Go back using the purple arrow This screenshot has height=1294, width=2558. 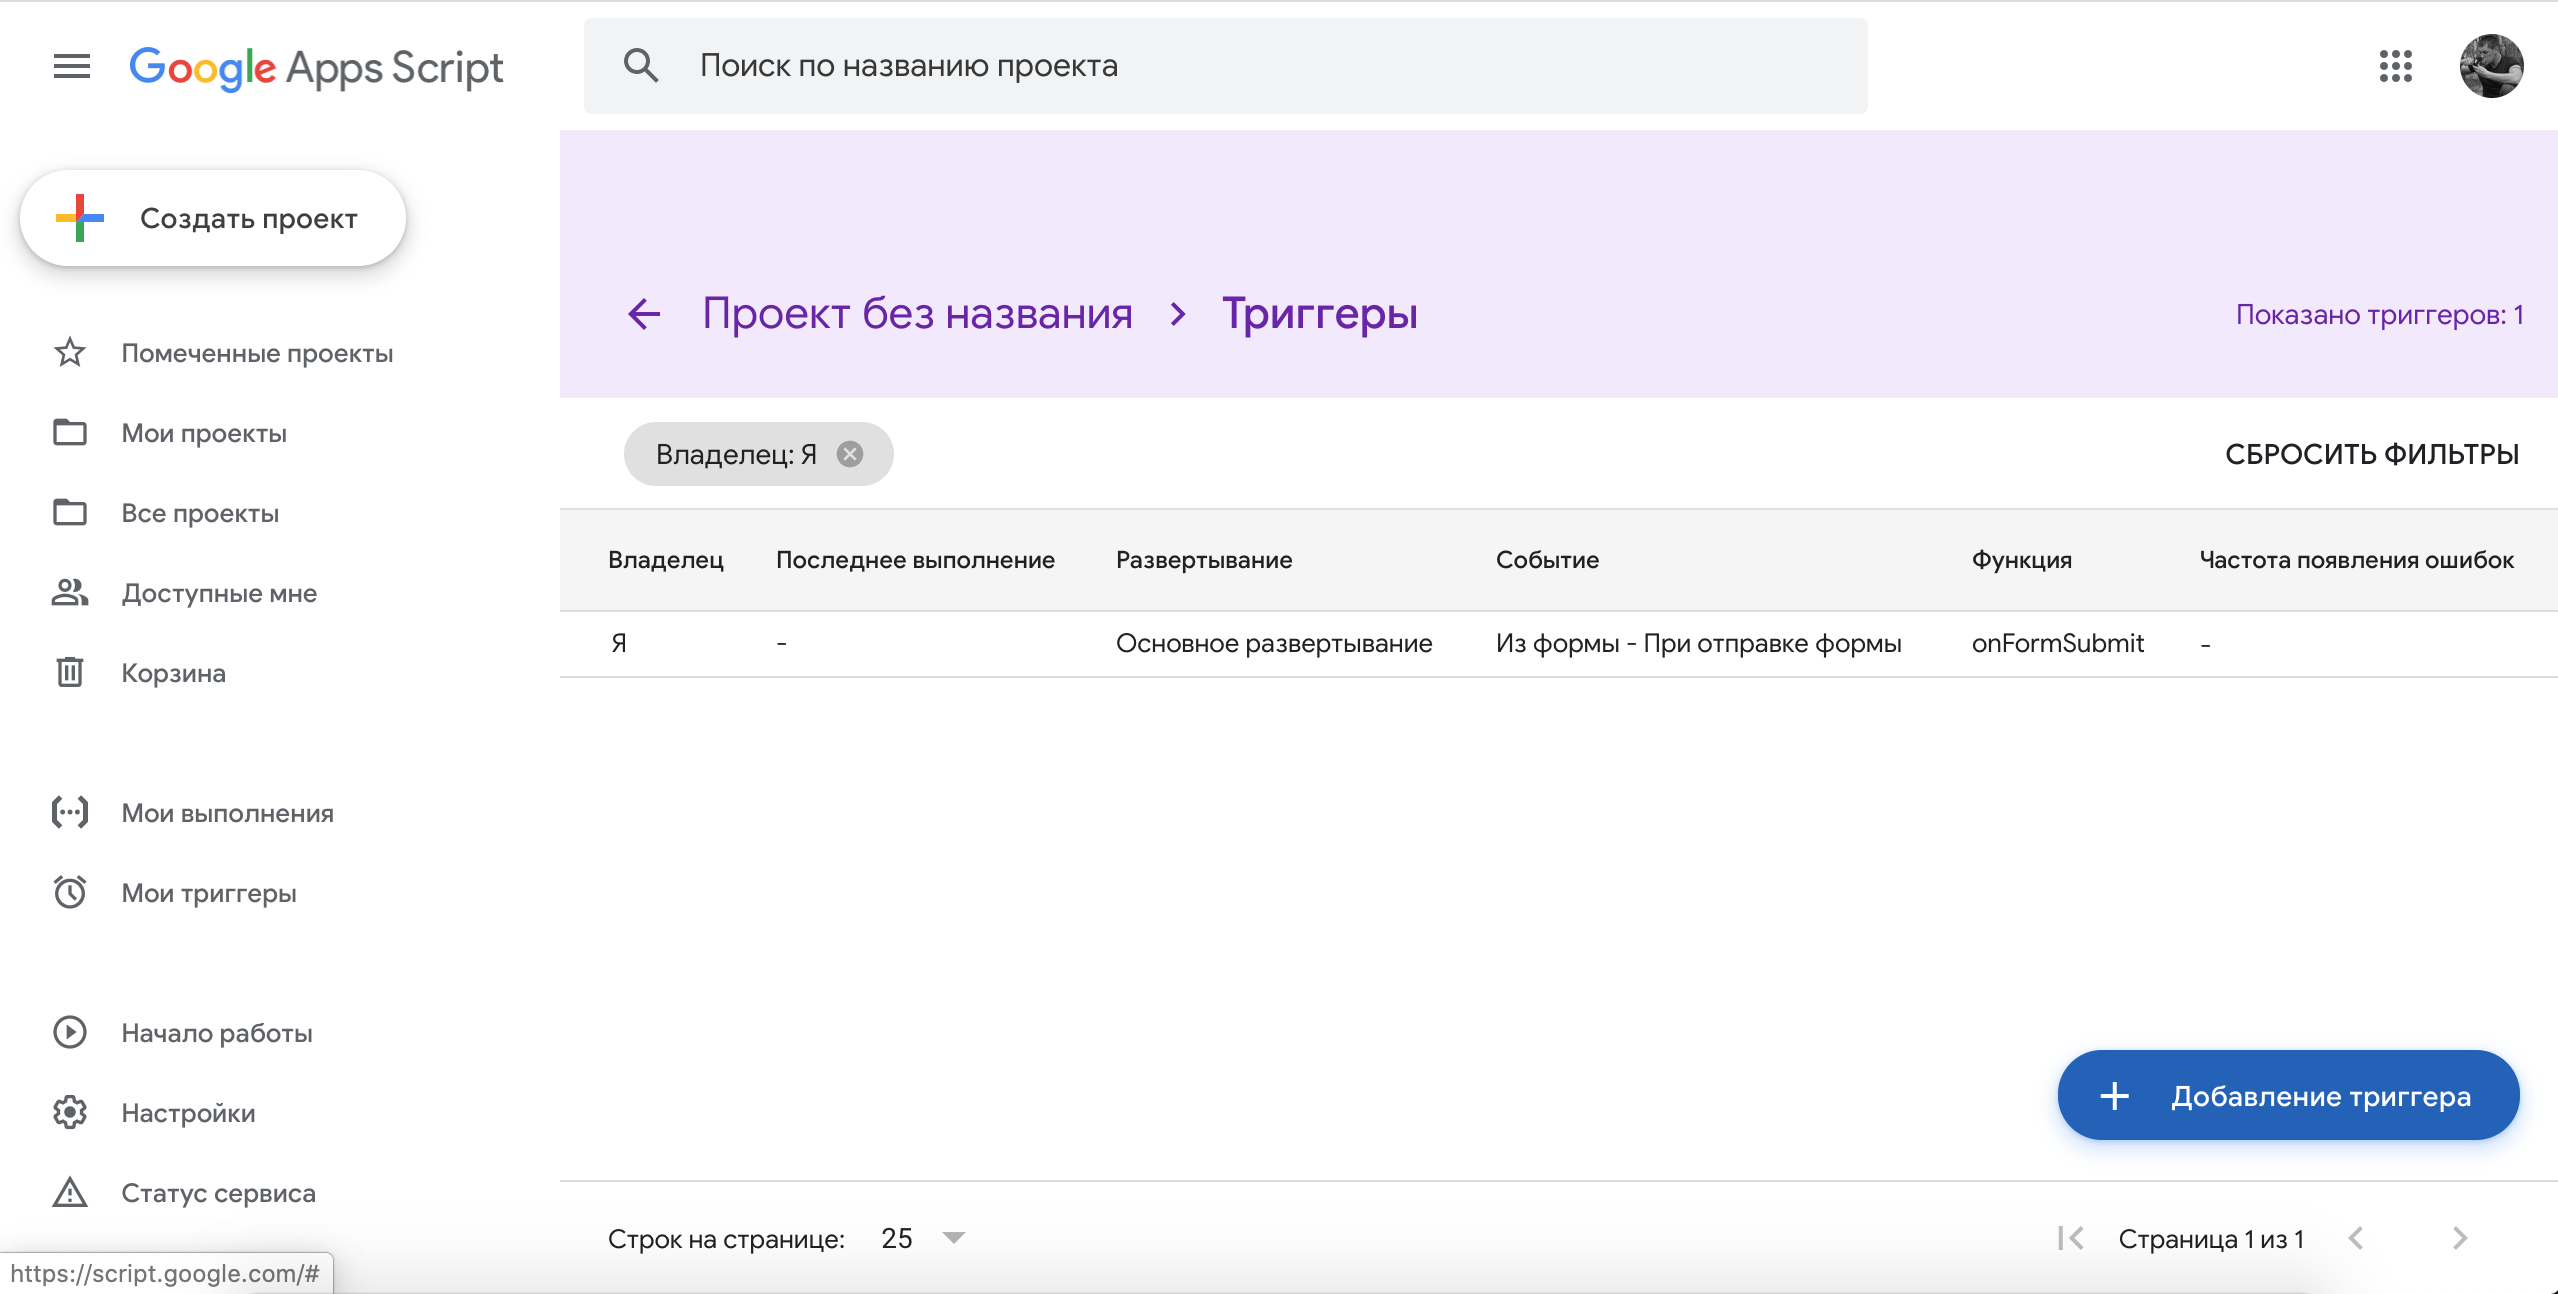644,314
